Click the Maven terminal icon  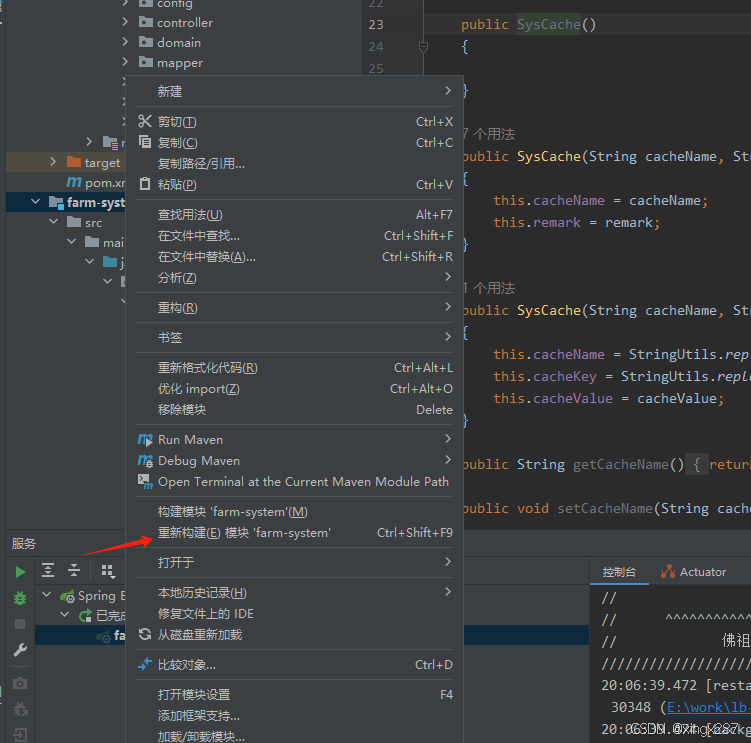[145, 481]
